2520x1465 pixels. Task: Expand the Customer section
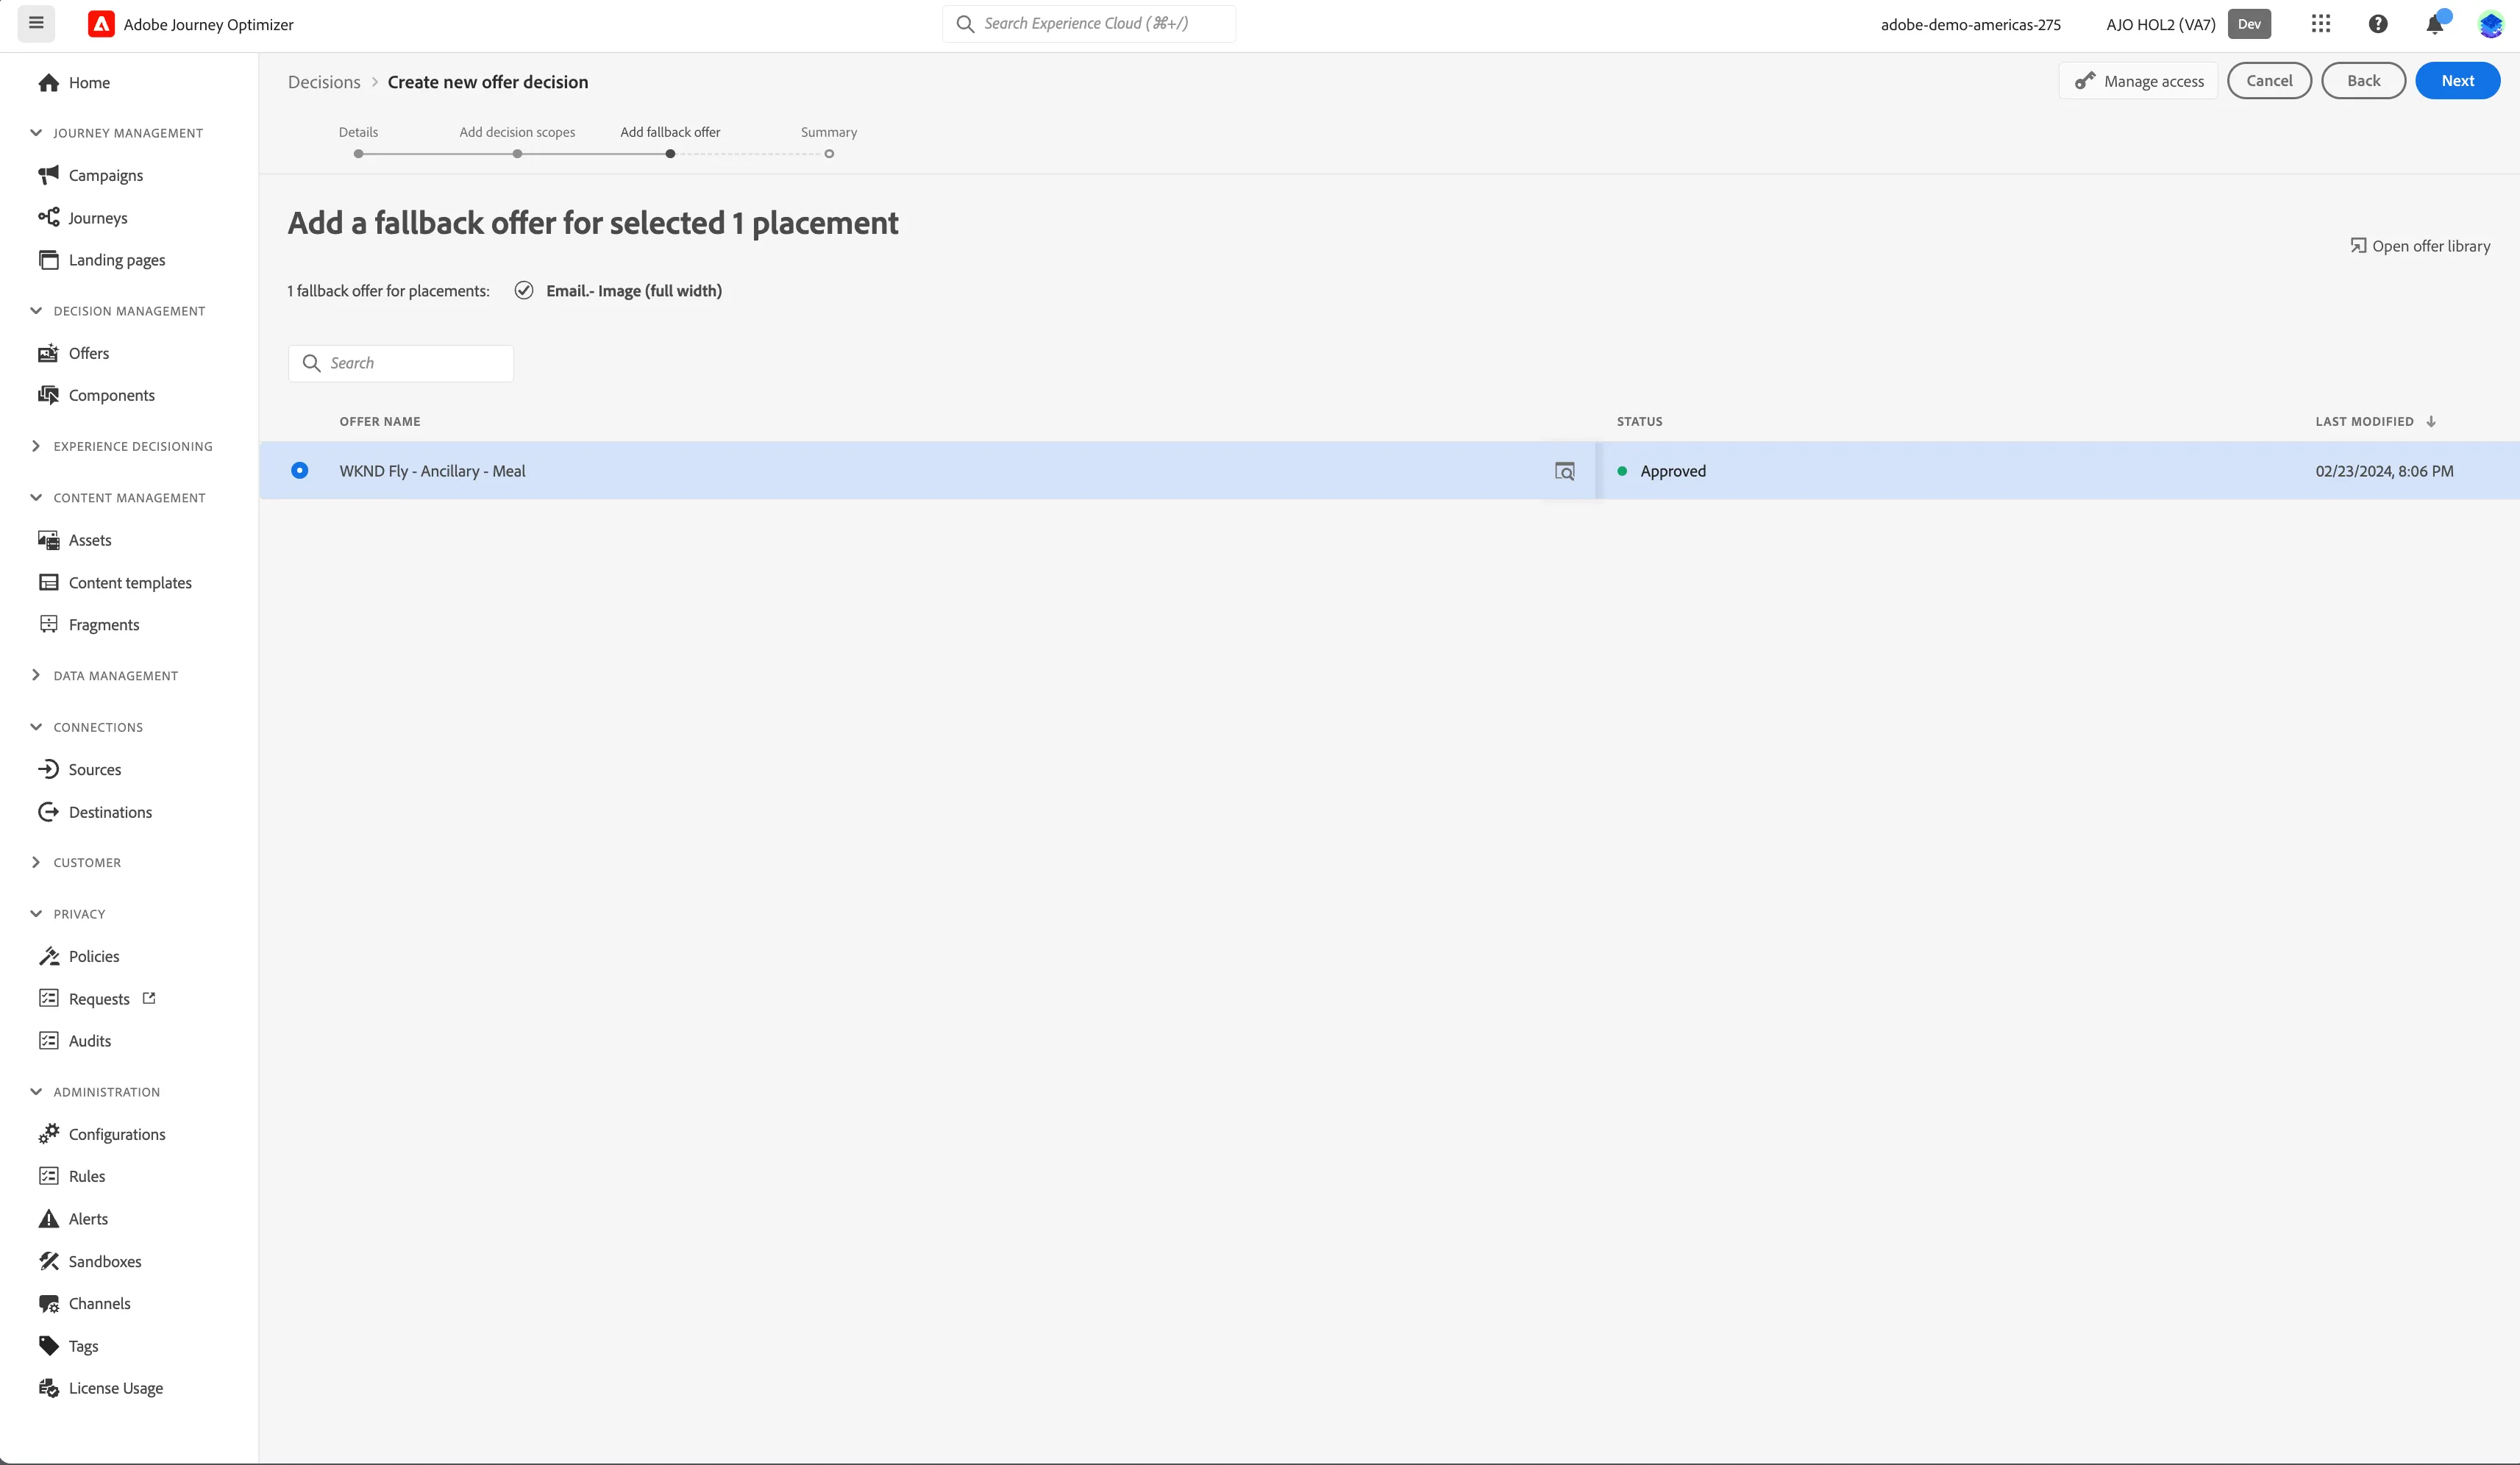click(x=36, y=862)
